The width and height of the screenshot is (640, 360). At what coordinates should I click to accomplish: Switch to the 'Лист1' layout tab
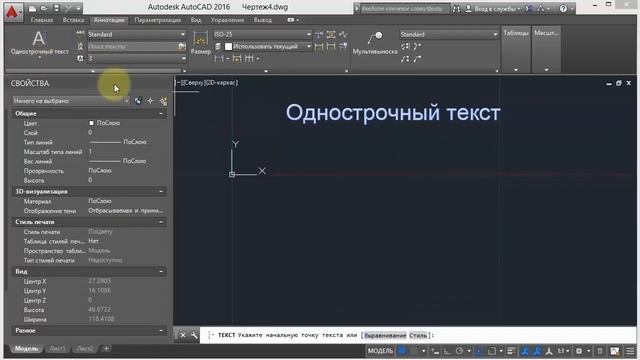coord(57,349)
